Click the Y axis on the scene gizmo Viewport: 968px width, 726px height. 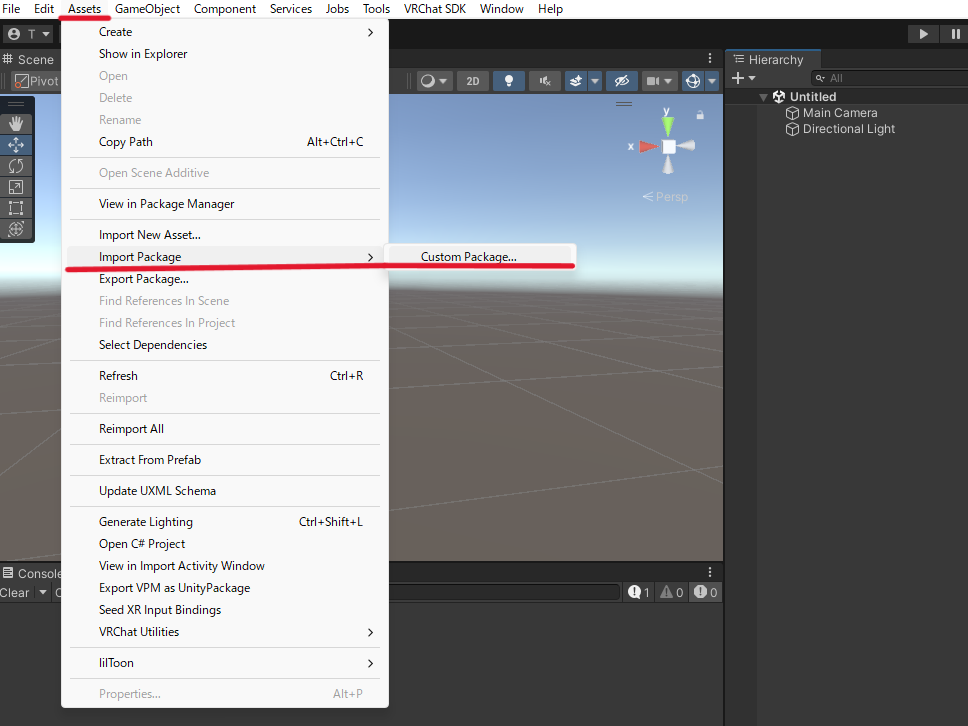tap(668, 124)
